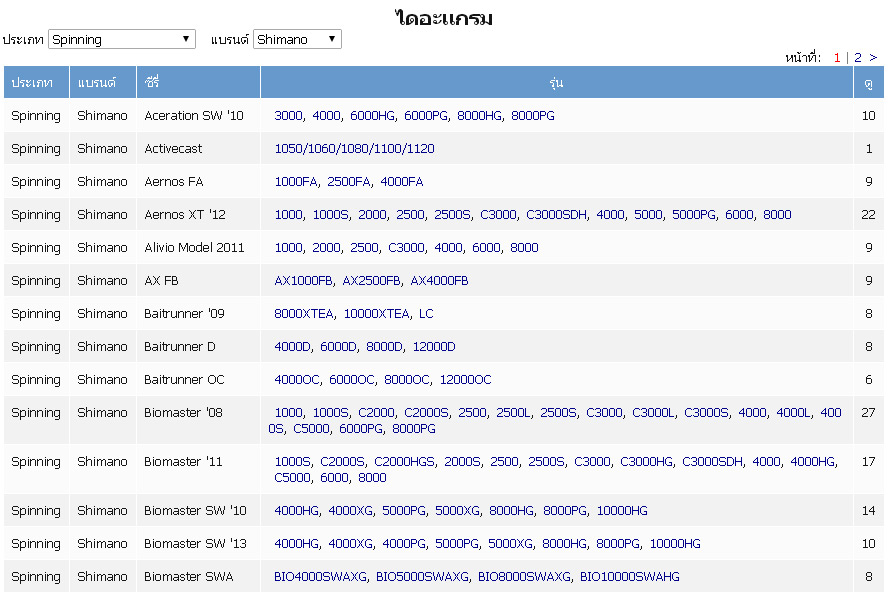This screenshot has width=888, height=592.
Task: Open the 12000D Baitrunner D model
Action: (434, 347)
